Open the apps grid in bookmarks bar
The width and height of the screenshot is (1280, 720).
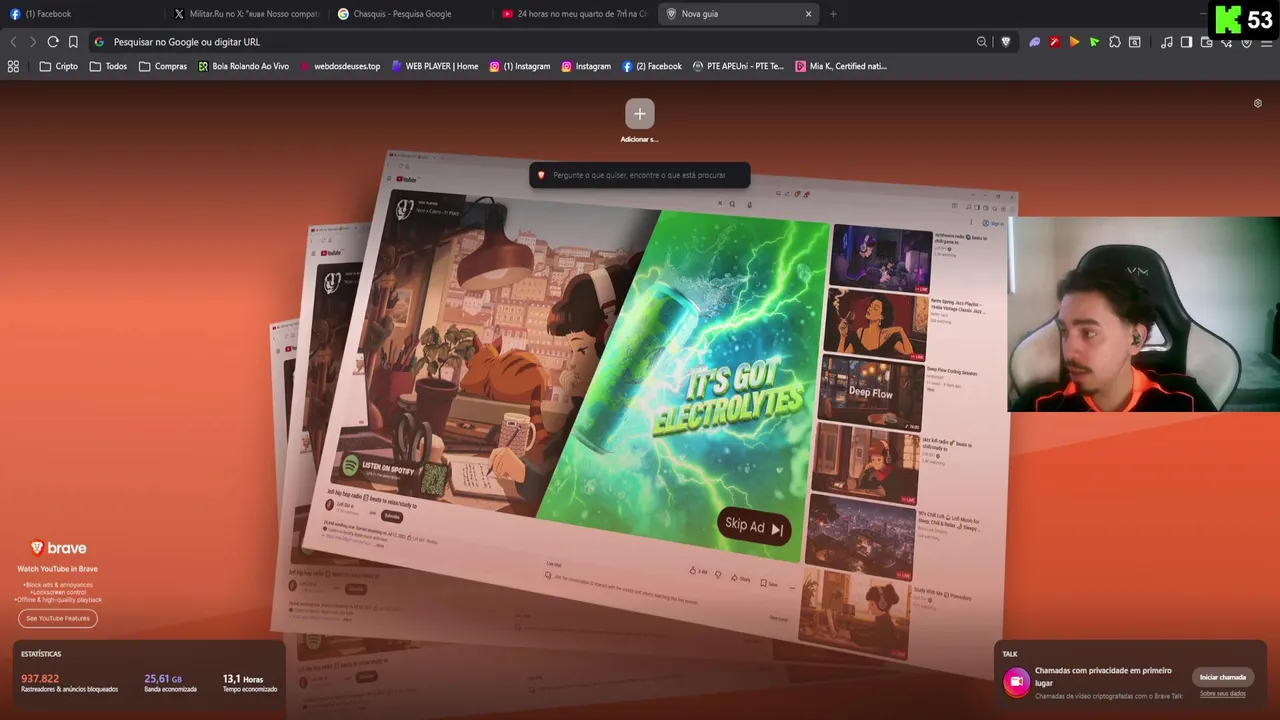[x=13, y=66]
